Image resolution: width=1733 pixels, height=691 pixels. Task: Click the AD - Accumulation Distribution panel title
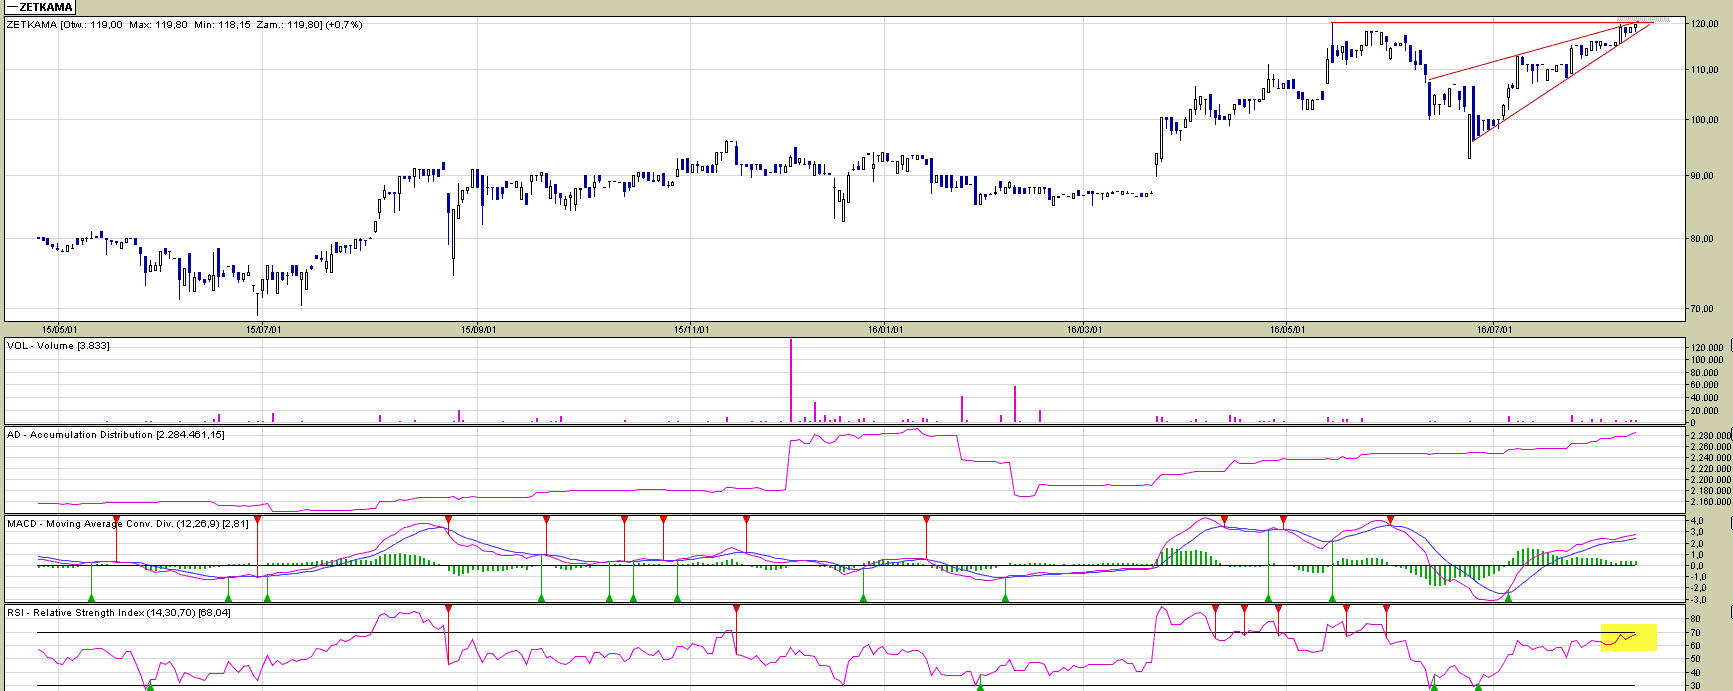click(115, 435)
